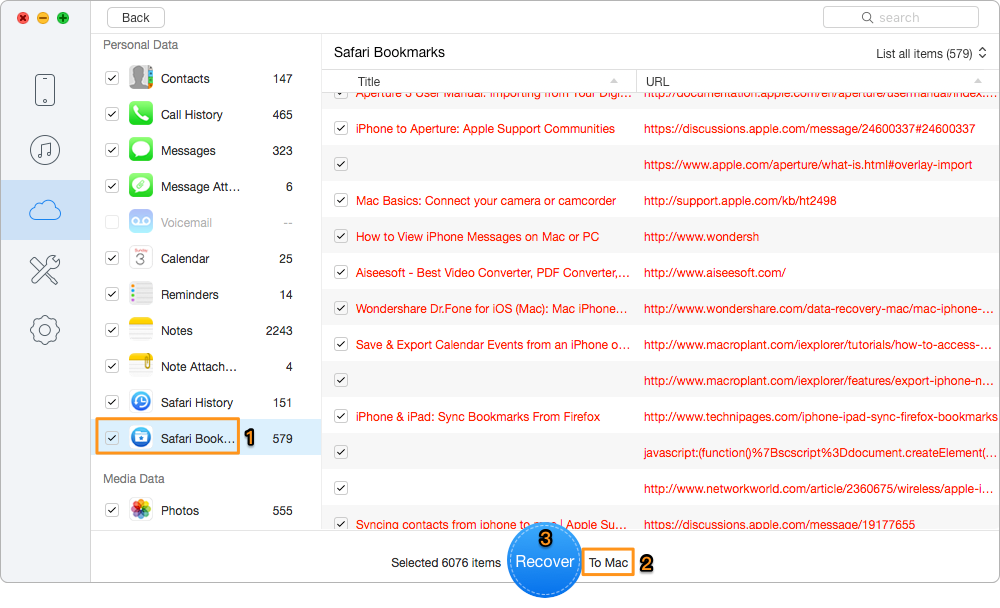The height and width of the screenshot is (608, 1000).
Task: Click the magnifier icon in search field
Action: 867,18
